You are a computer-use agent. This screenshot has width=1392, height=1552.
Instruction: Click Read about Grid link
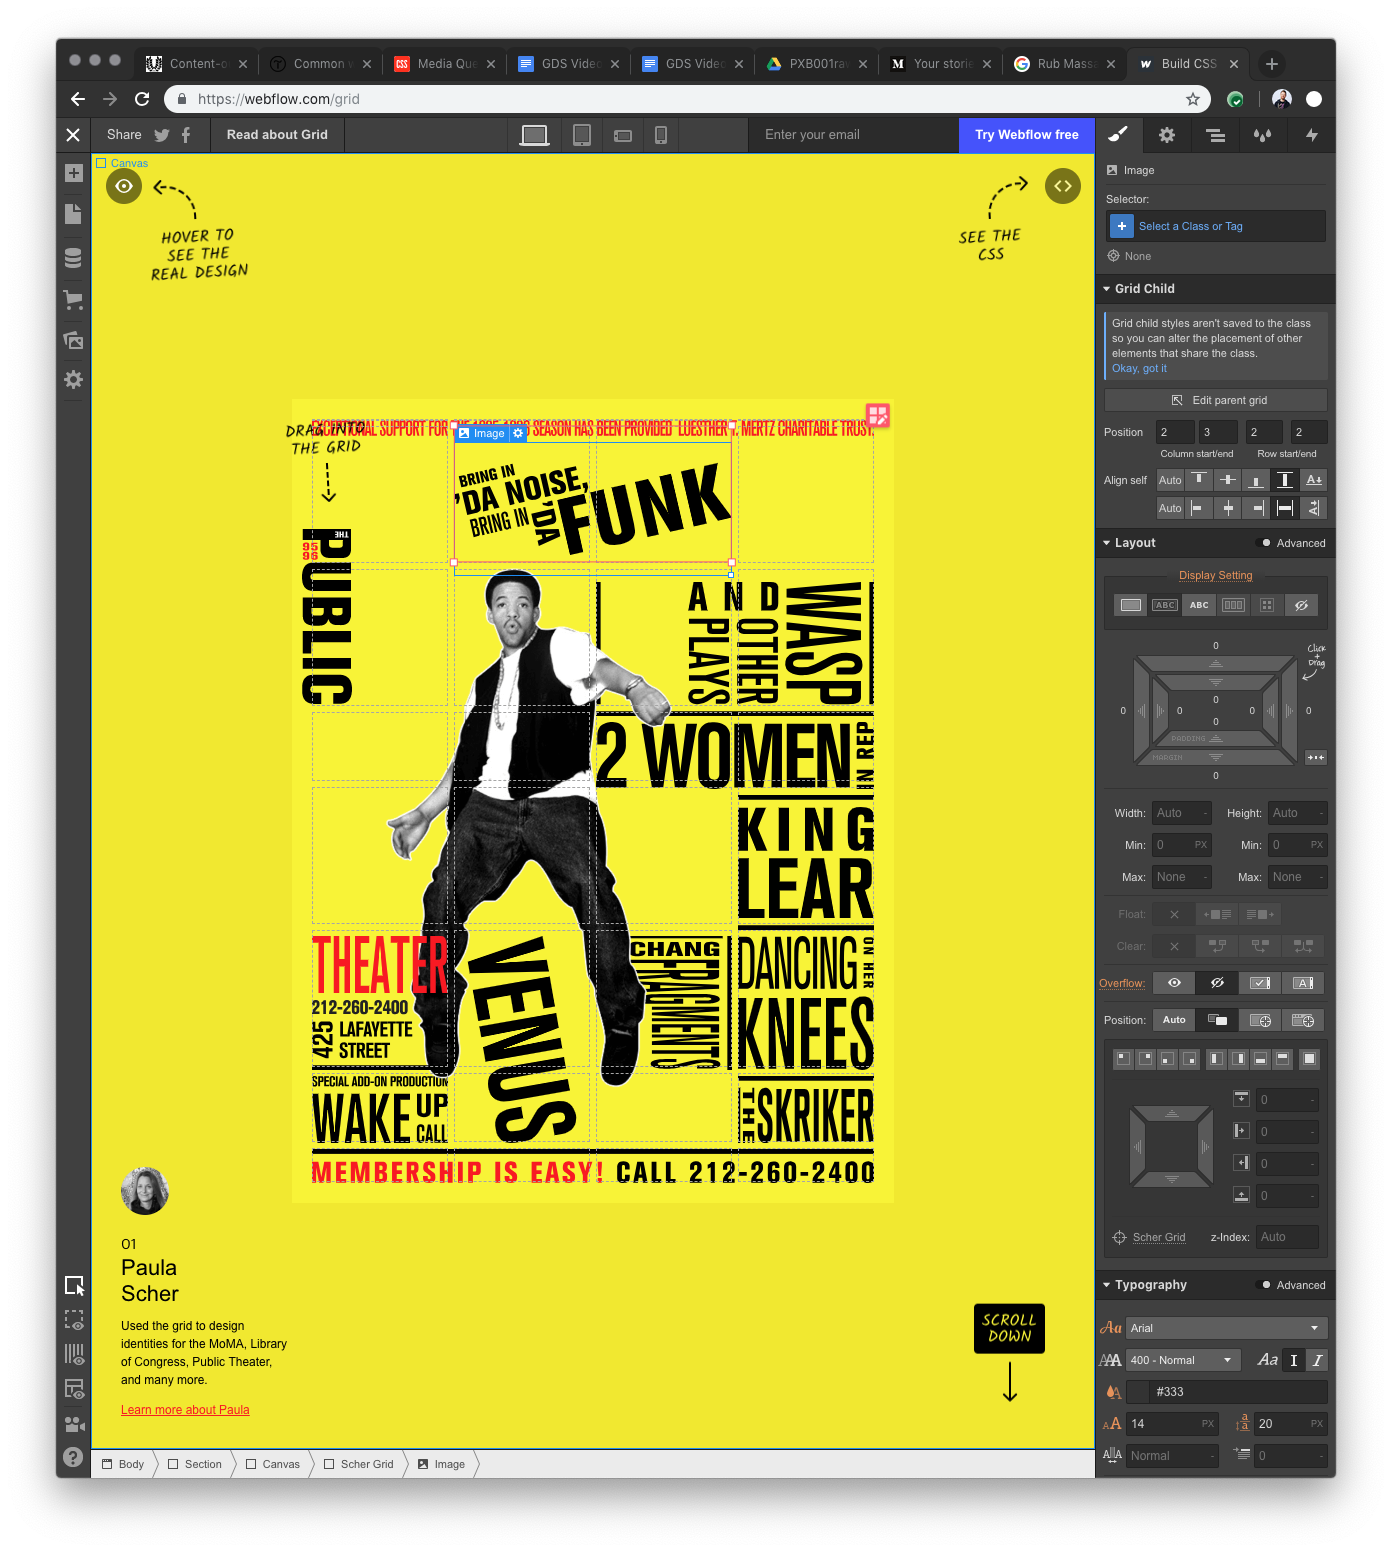click(x=277, y=135)
